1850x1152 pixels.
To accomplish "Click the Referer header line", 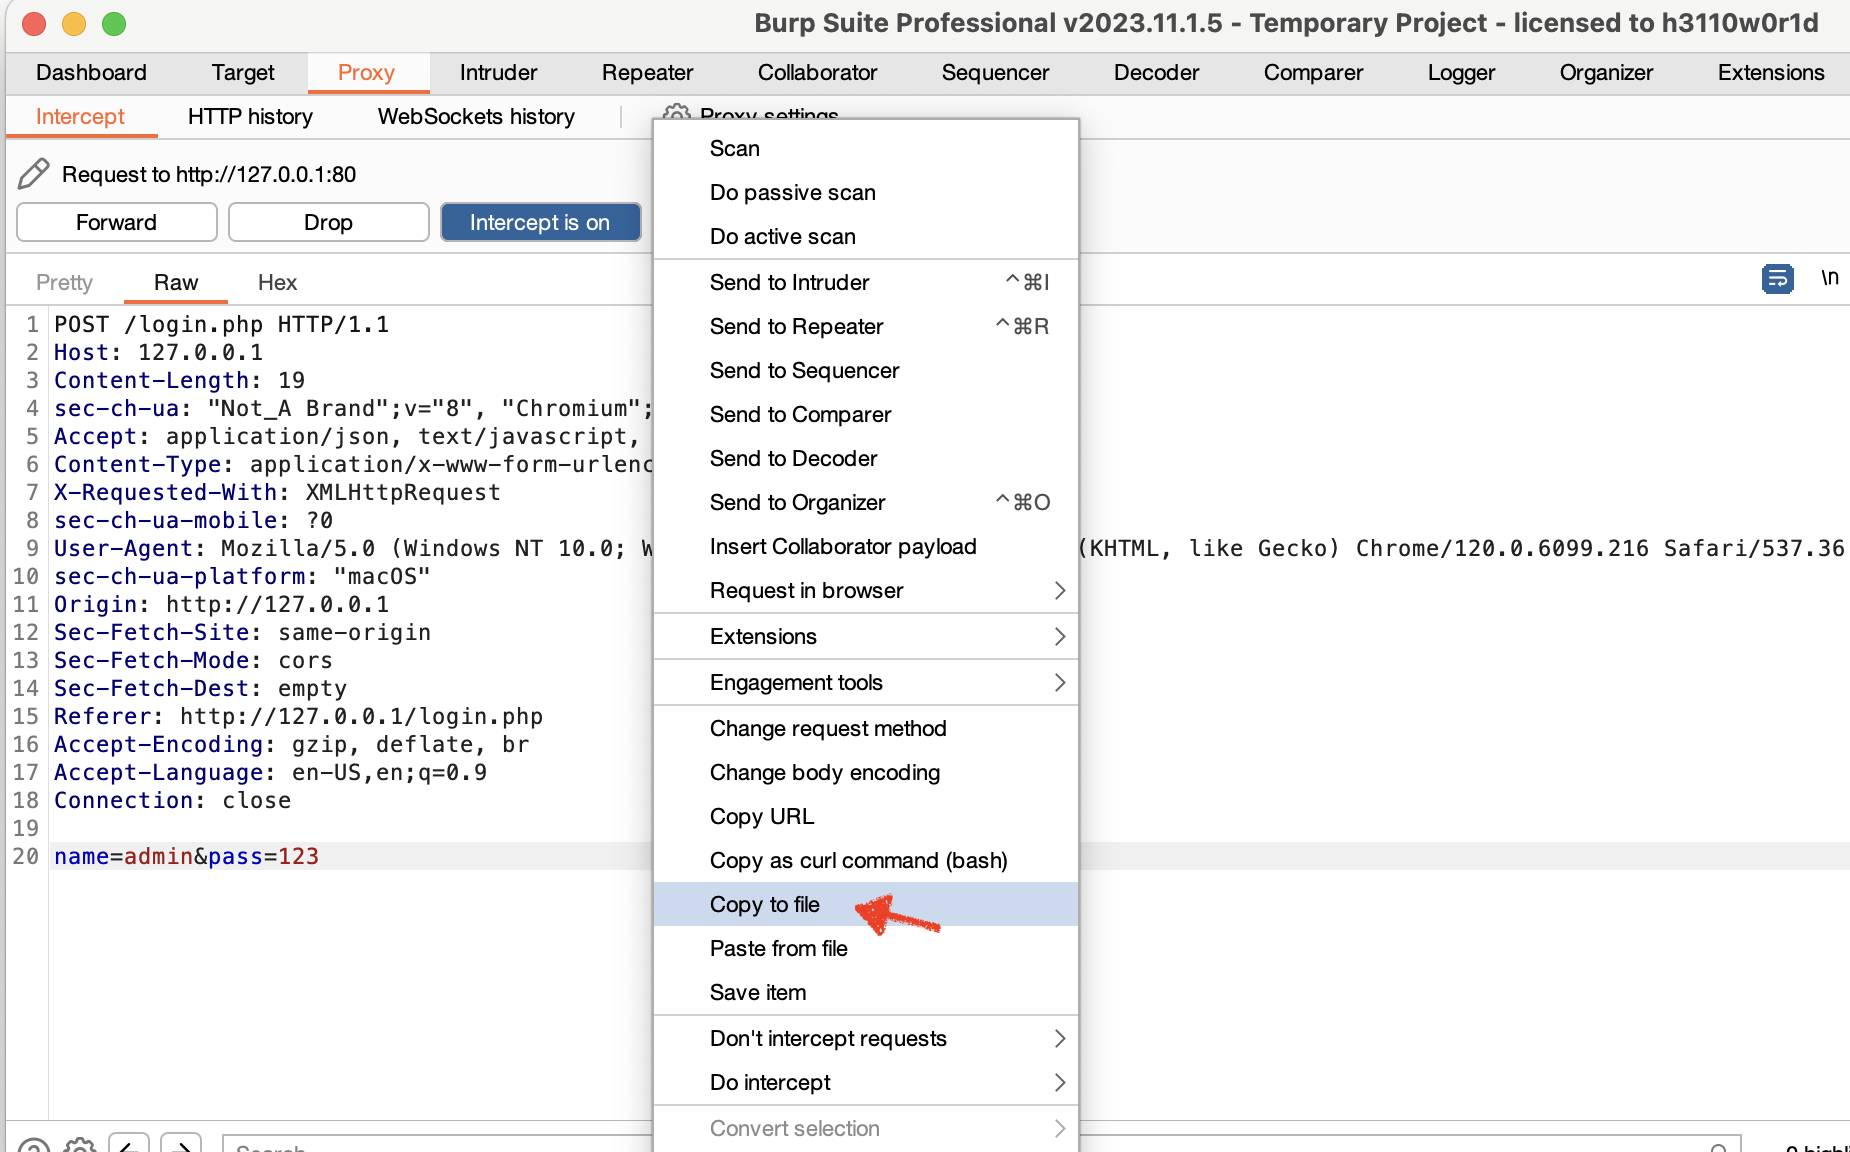I will pyautogui.click(x=298, y=716).
